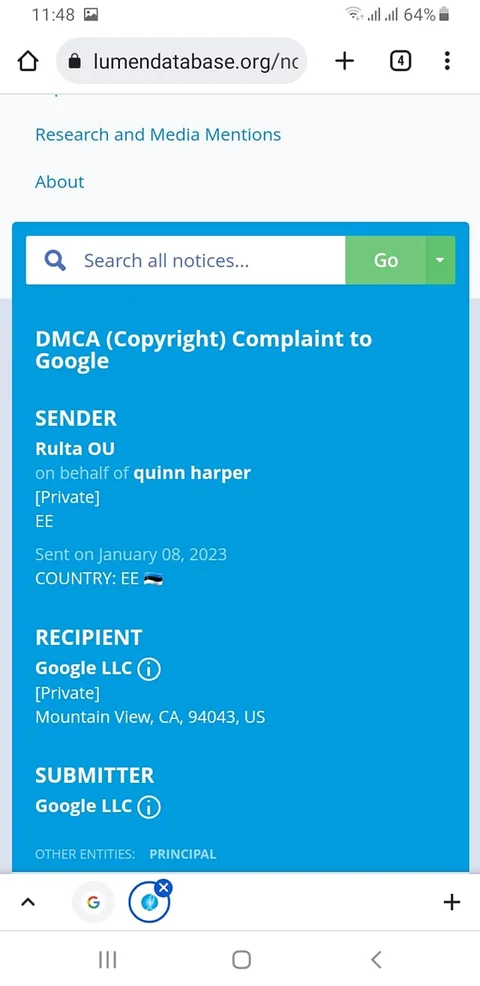Tap the lumendatabase.org address bar
Viewport: 480px width, 986px height.
[182, 61]
